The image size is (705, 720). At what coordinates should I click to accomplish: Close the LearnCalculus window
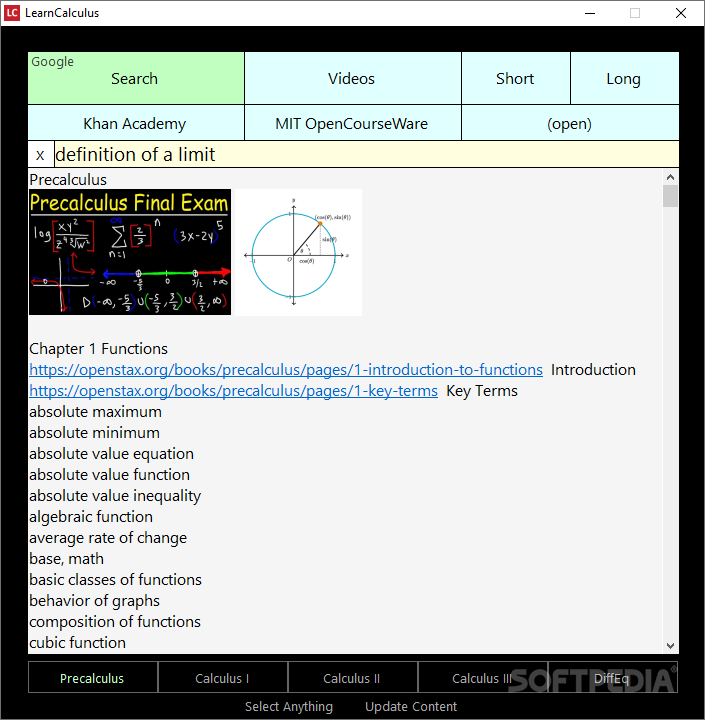(681, 13)
